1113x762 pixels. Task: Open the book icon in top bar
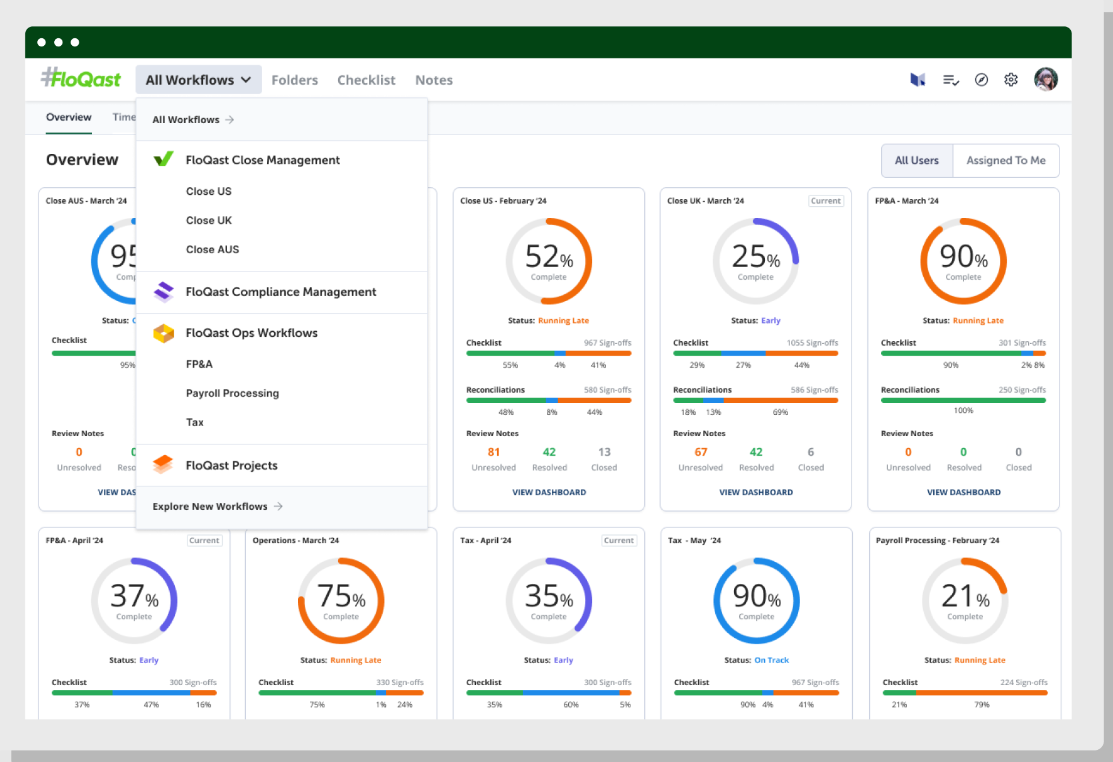pyautogui.click(x=917, y=80)
